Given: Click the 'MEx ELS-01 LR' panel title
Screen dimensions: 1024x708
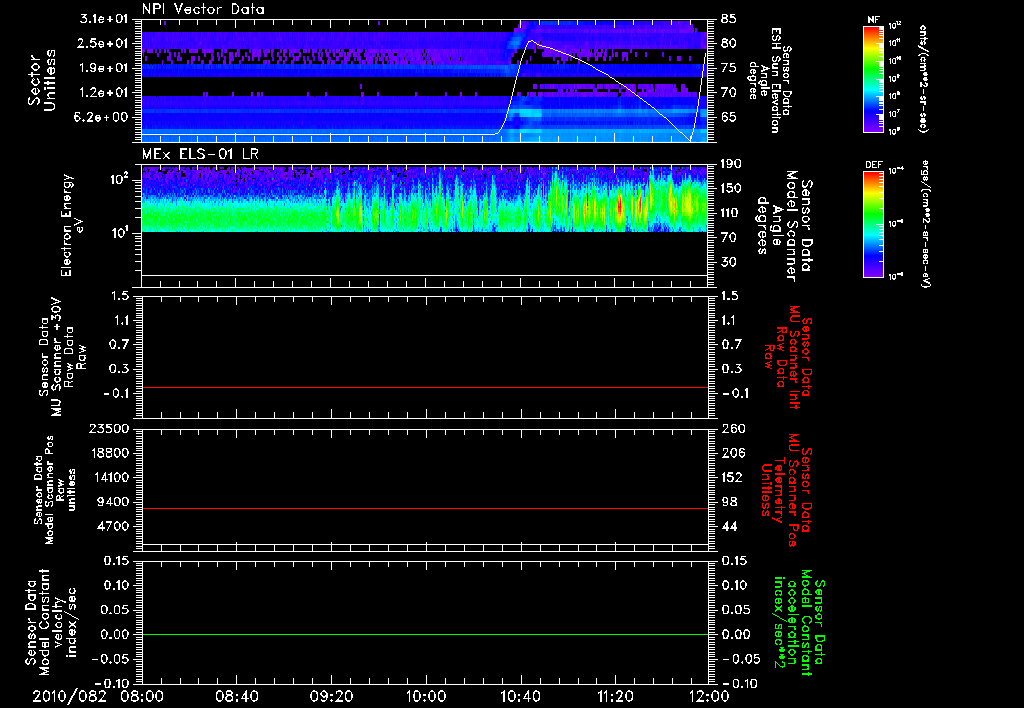Looking at the screenshot, I should coord(200,154).
